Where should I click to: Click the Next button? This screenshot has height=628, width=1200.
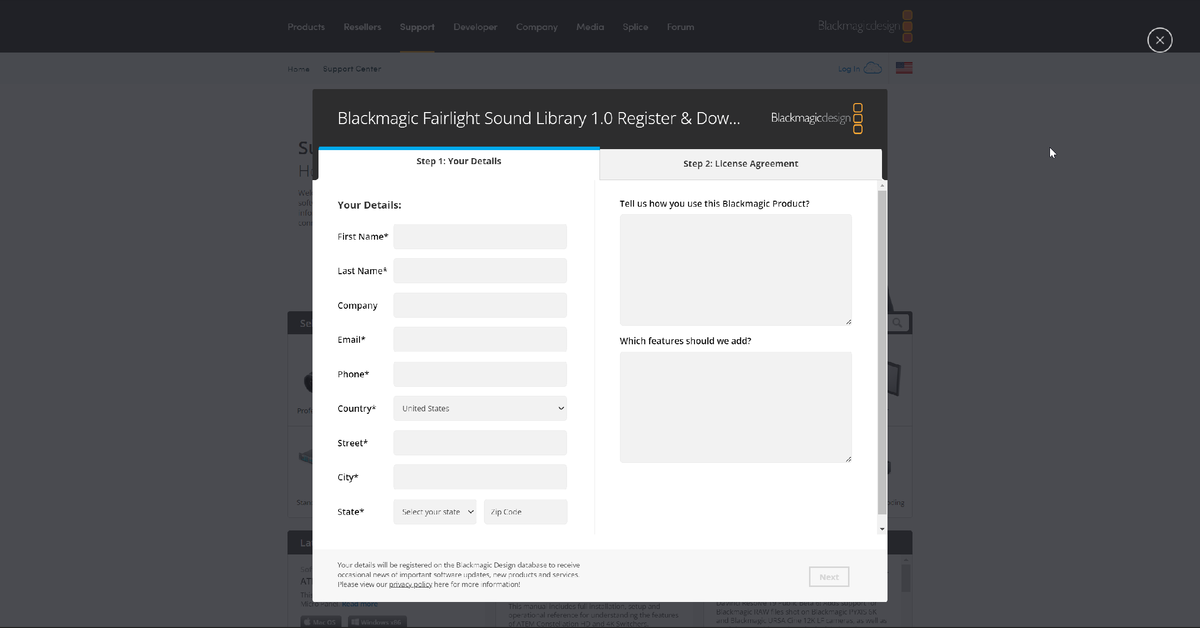[829, 577]
